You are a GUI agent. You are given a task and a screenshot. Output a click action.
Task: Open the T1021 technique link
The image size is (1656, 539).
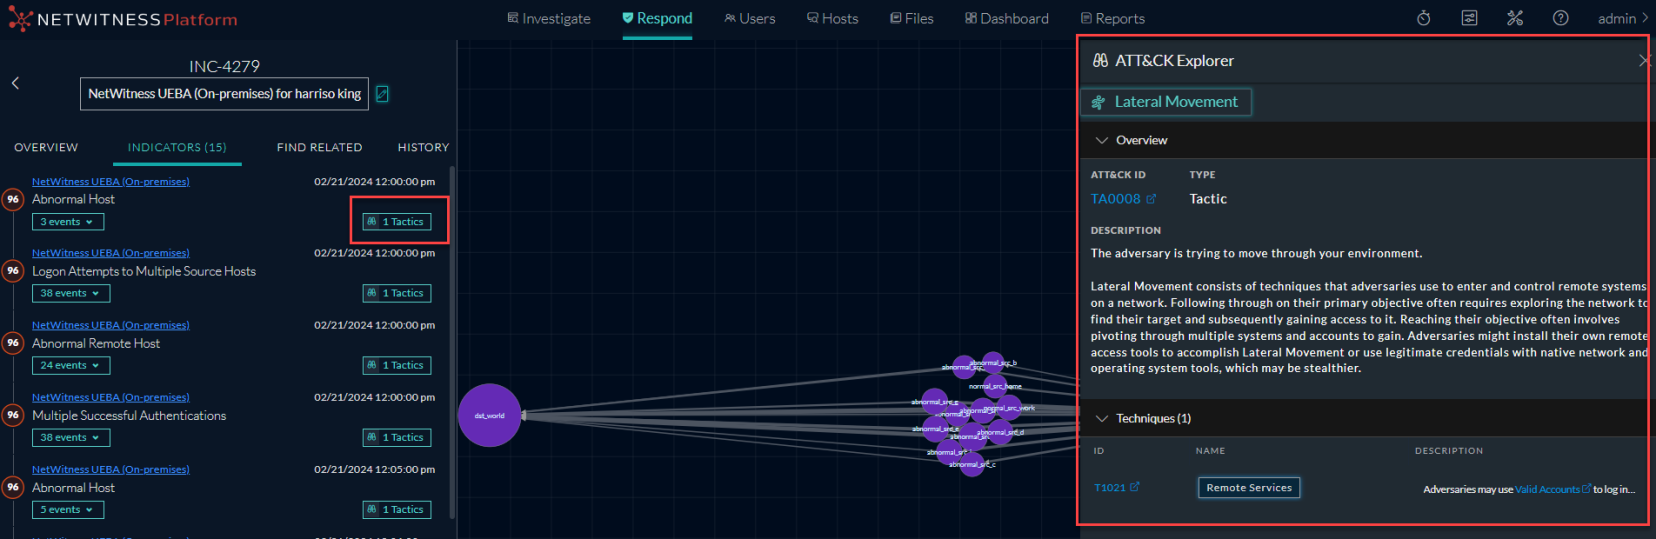point(1110,488)
